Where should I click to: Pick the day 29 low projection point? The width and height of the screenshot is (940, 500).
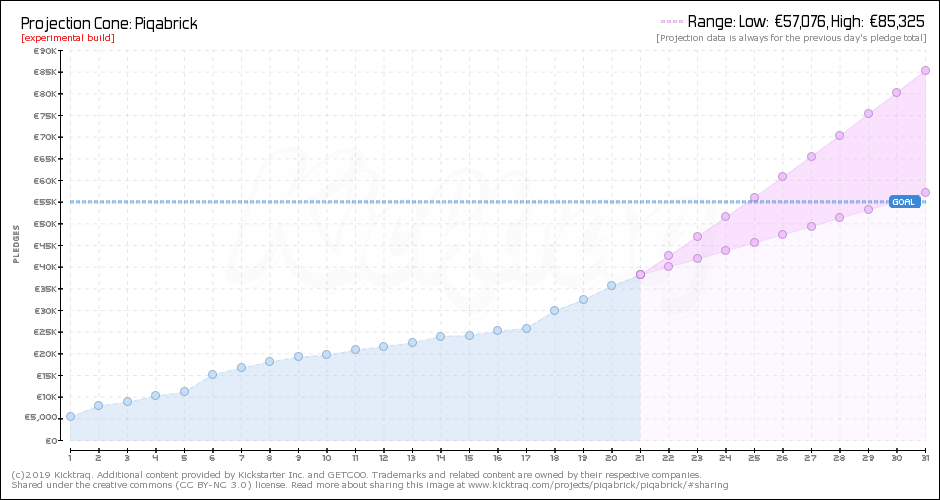[868, 209]
